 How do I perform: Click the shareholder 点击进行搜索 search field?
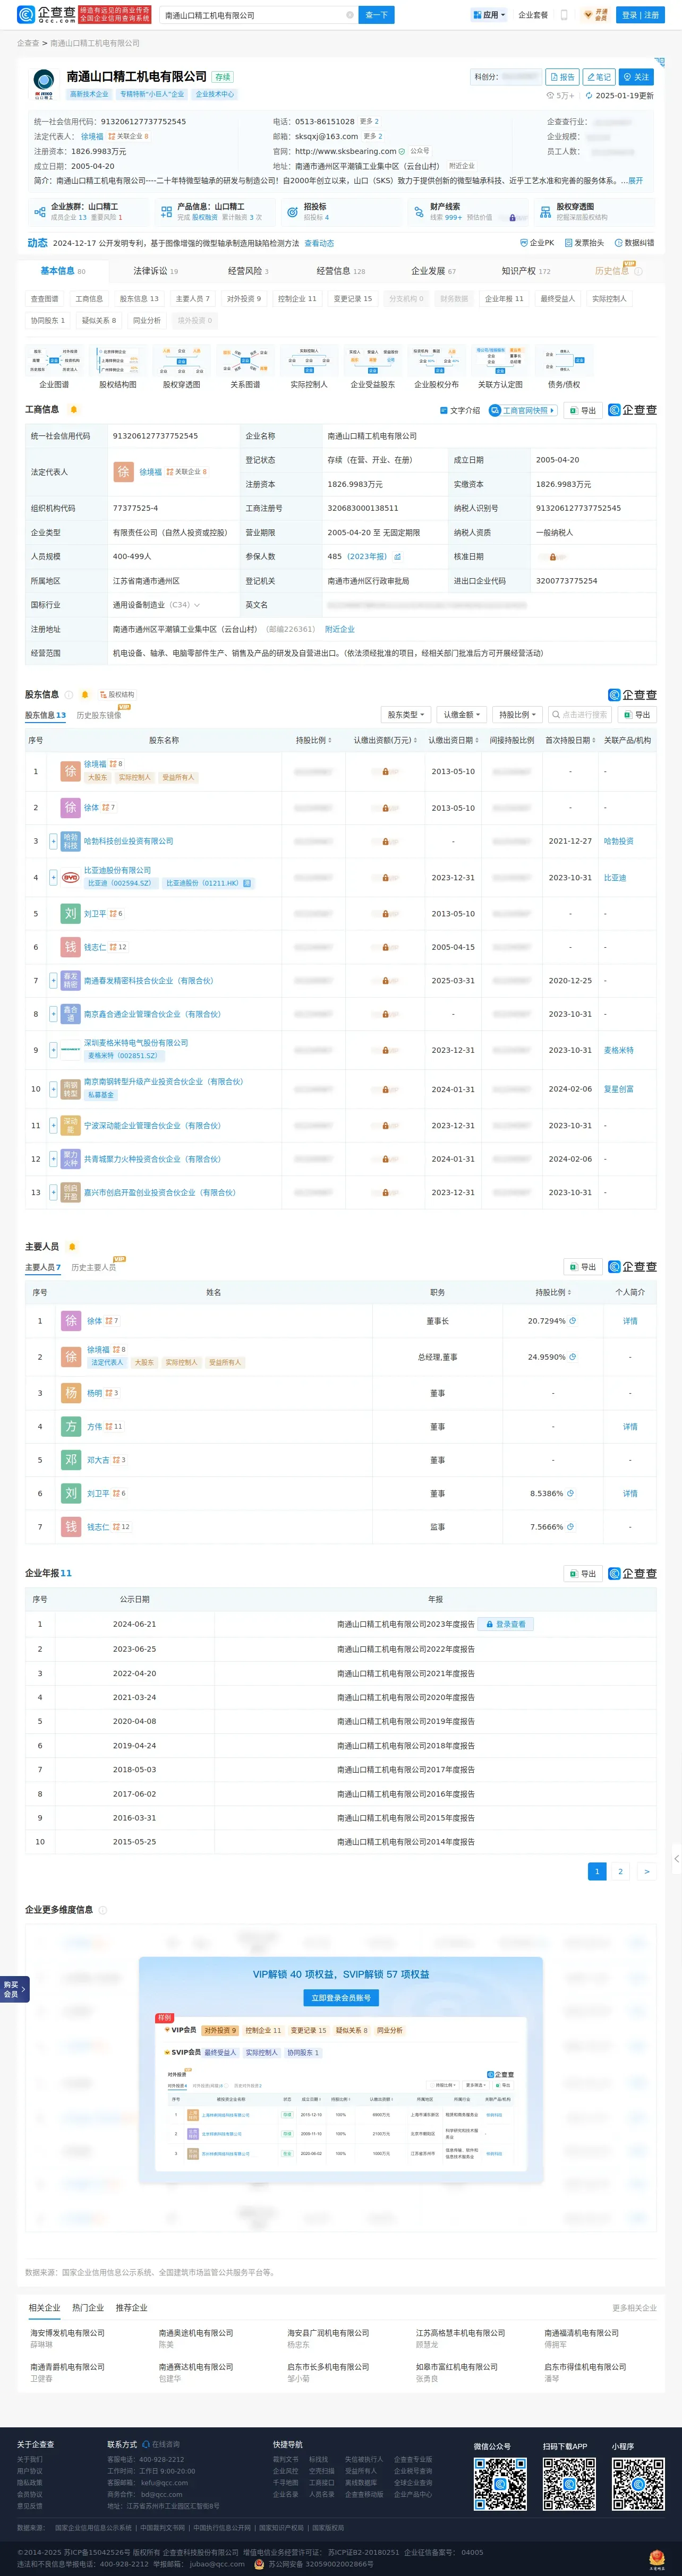pyautogui.click(x=580, y=715)
